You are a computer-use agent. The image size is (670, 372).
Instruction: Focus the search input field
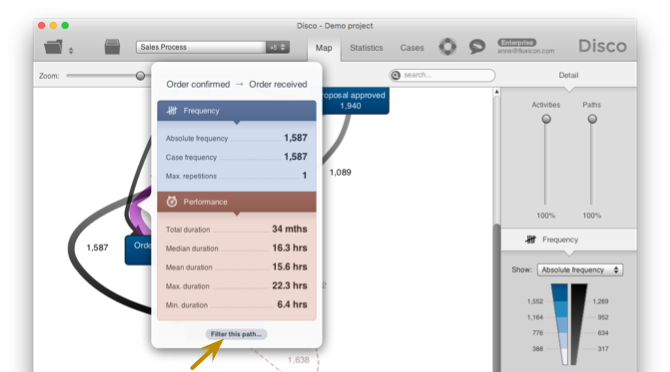[442, 75]
